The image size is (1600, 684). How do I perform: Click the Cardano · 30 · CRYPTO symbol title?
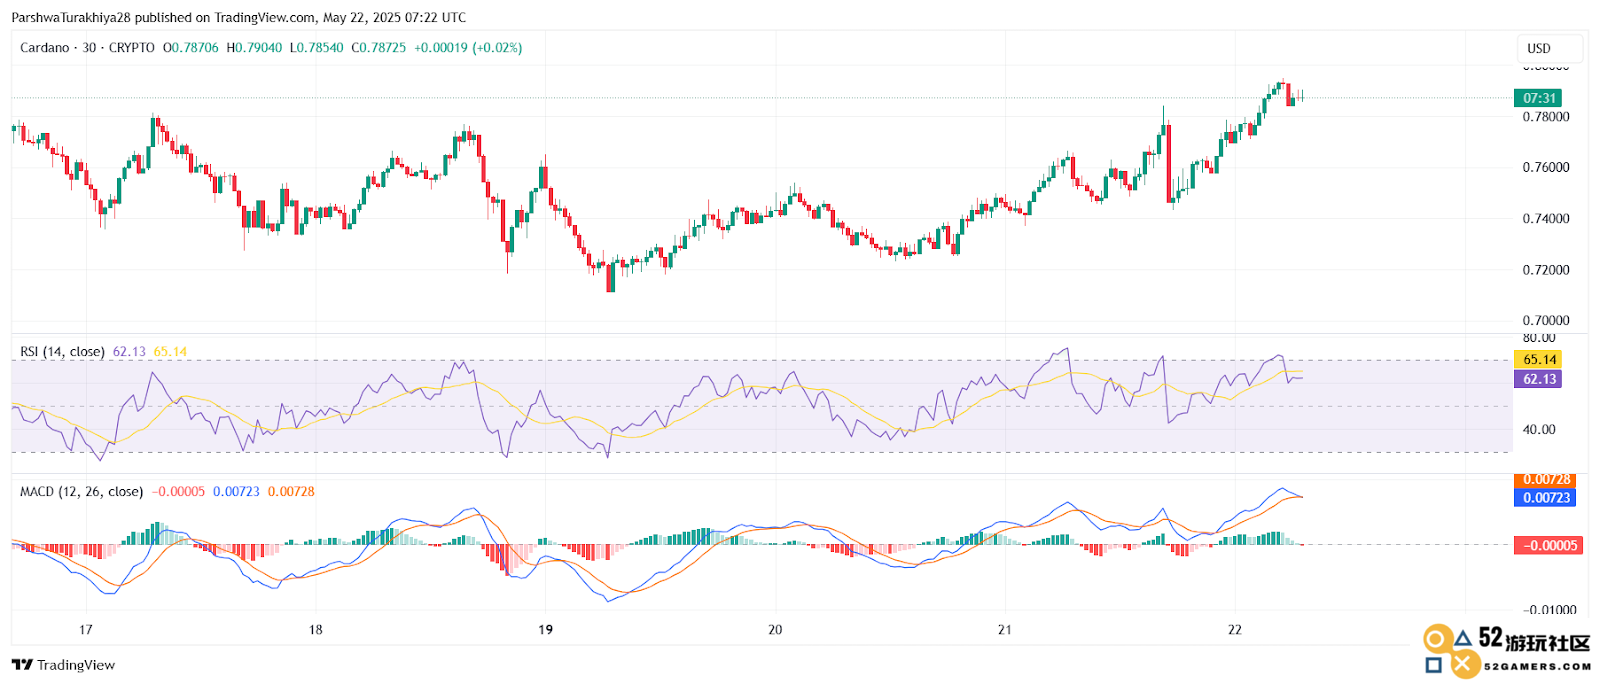point(87,48)
